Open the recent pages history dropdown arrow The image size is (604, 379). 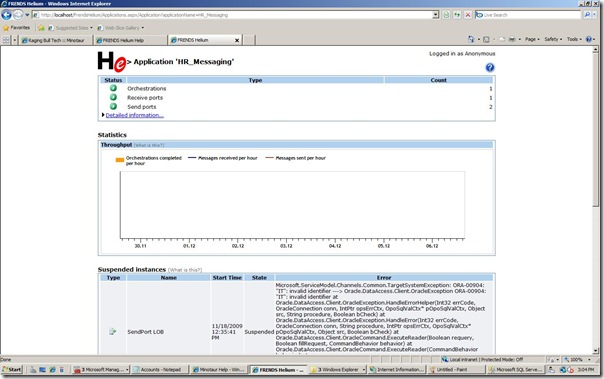coord(27,15)
